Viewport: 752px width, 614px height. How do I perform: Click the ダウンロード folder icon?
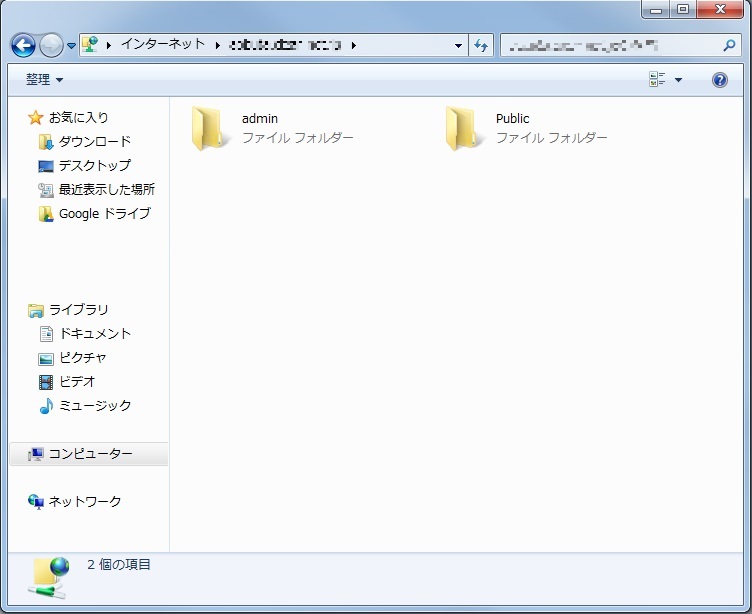(x=46, y=142)
